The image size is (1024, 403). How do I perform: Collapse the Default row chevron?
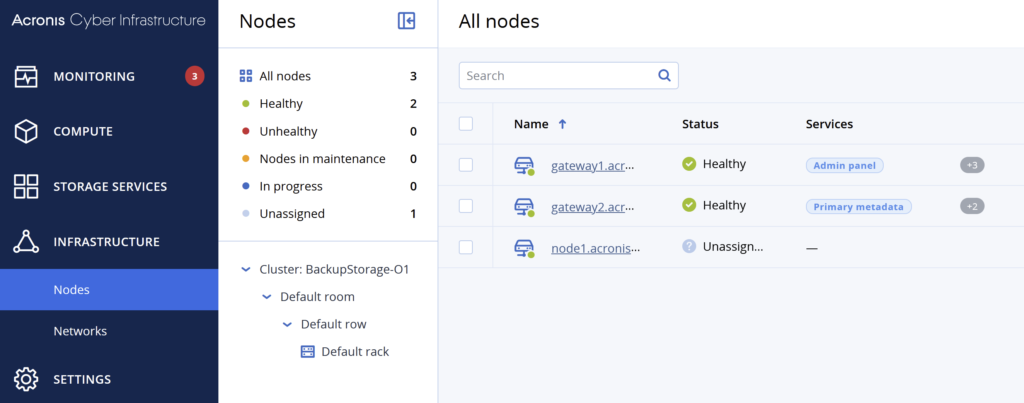click(287, 324)
